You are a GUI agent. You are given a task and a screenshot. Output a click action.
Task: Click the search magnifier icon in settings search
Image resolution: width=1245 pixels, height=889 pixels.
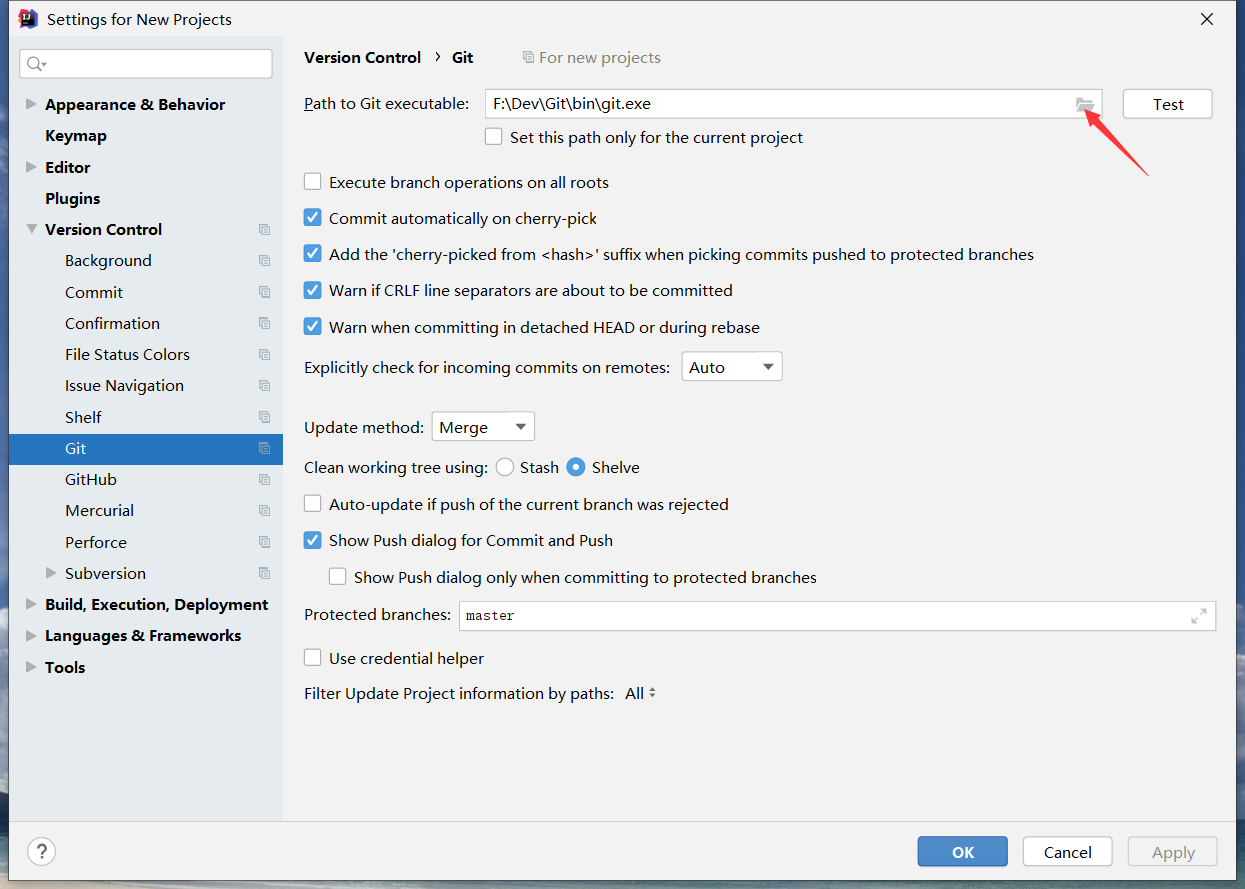(36, 64)
